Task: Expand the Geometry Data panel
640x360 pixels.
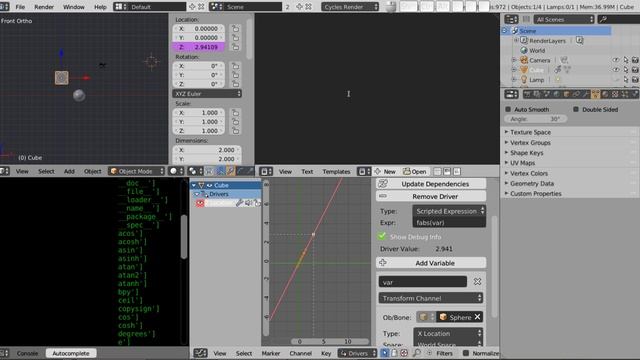Action: click(x=531, y=183)
